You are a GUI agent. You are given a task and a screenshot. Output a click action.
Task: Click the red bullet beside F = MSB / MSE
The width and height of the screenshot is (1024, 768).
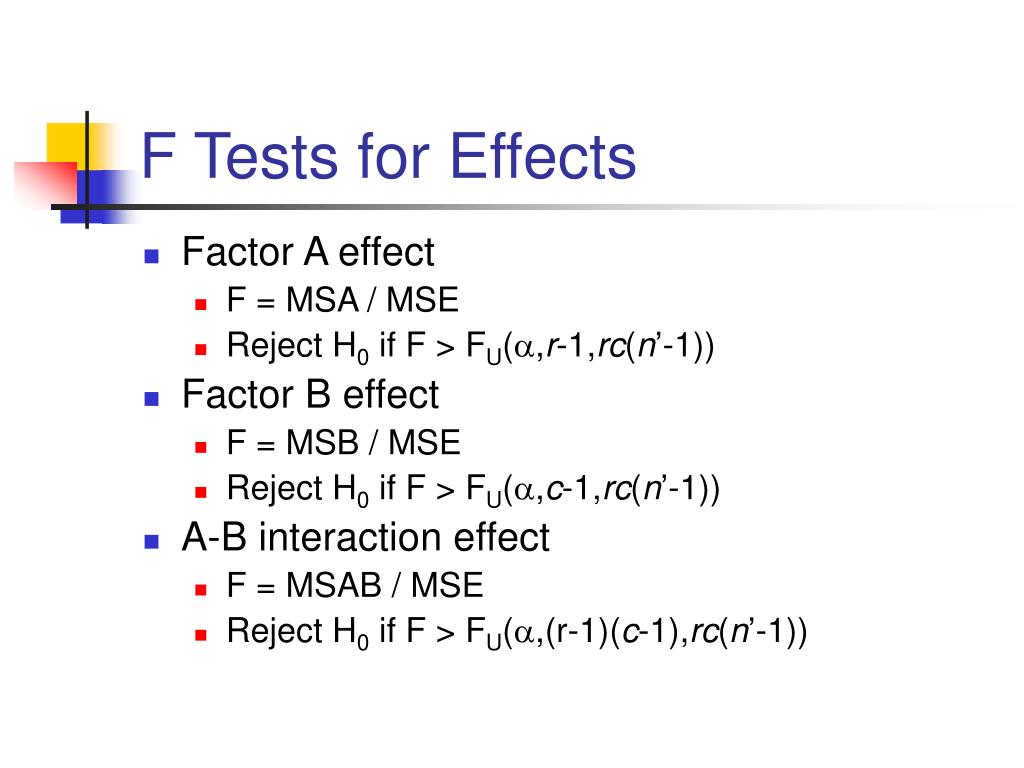pos(200,447)
